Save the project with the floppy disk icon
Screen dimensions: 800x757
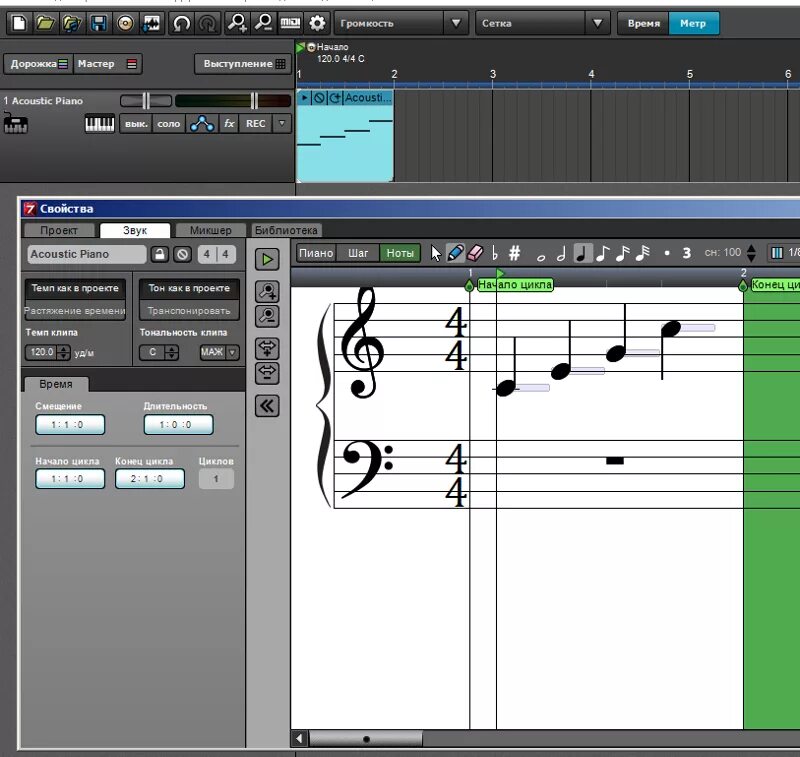click(x=98, y=23)
